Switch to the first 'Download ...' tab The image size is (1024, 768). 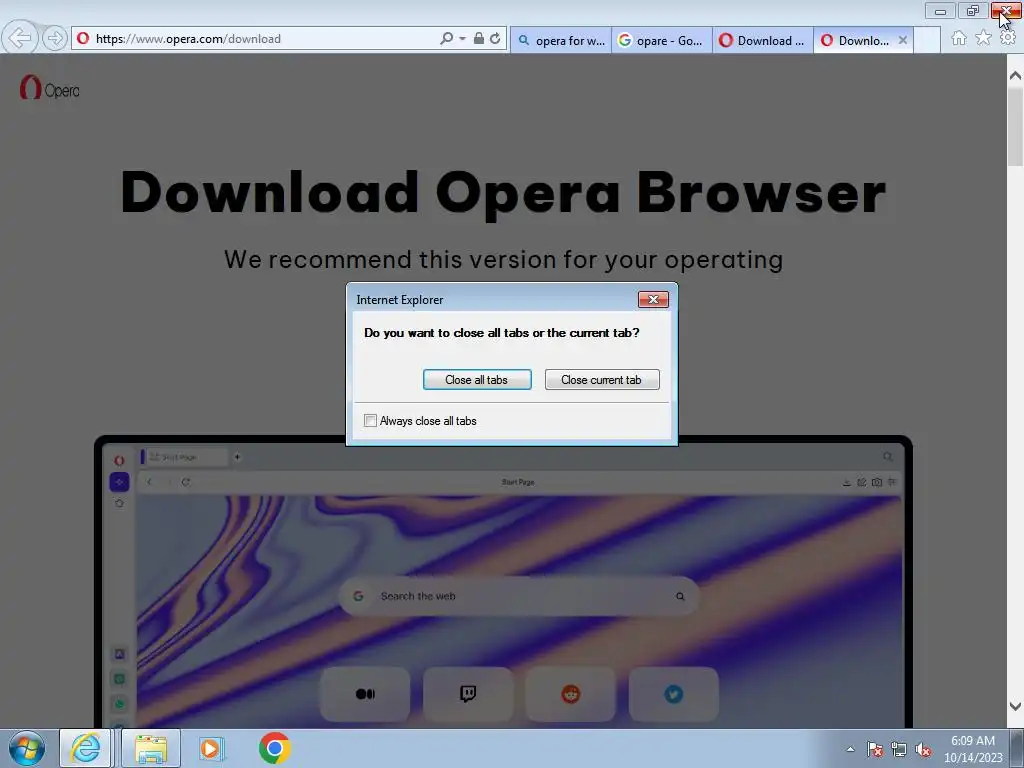763,40
